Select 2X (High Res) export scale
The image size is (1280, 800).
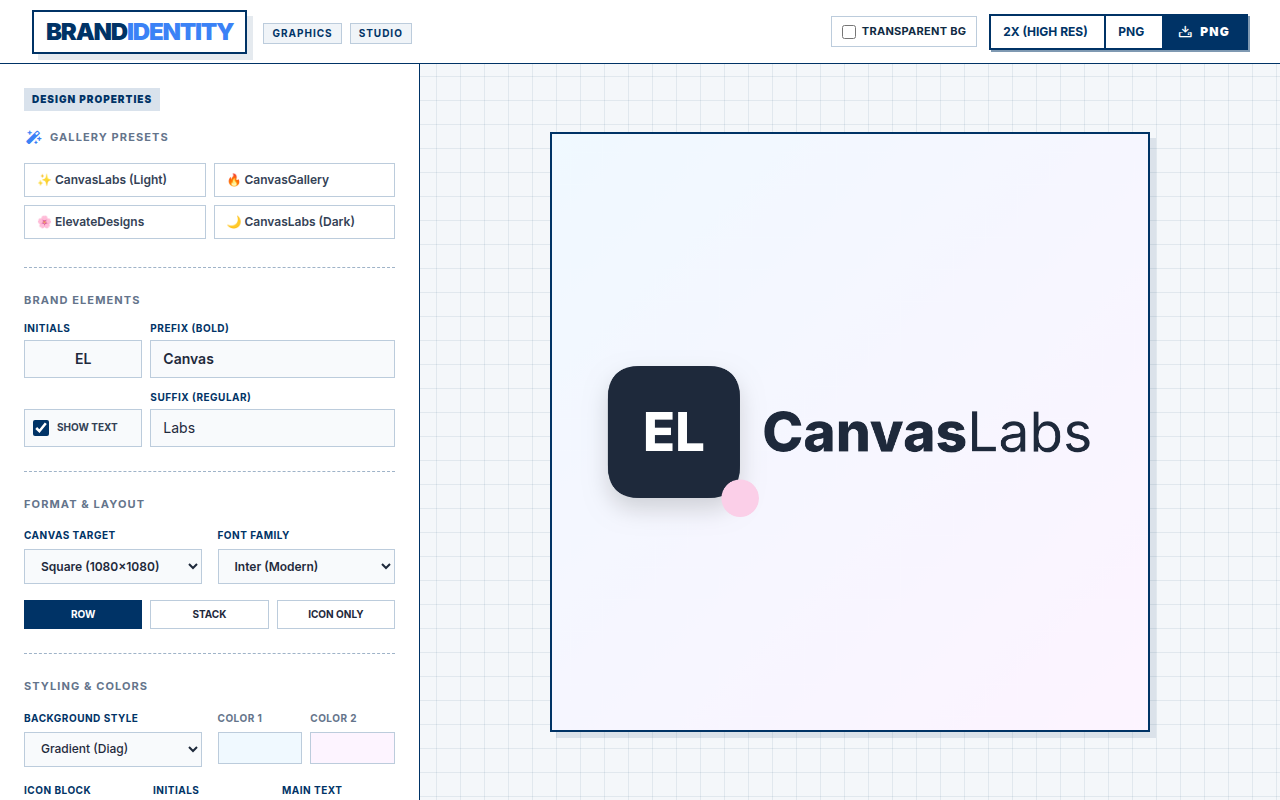tap(1046, 32)
